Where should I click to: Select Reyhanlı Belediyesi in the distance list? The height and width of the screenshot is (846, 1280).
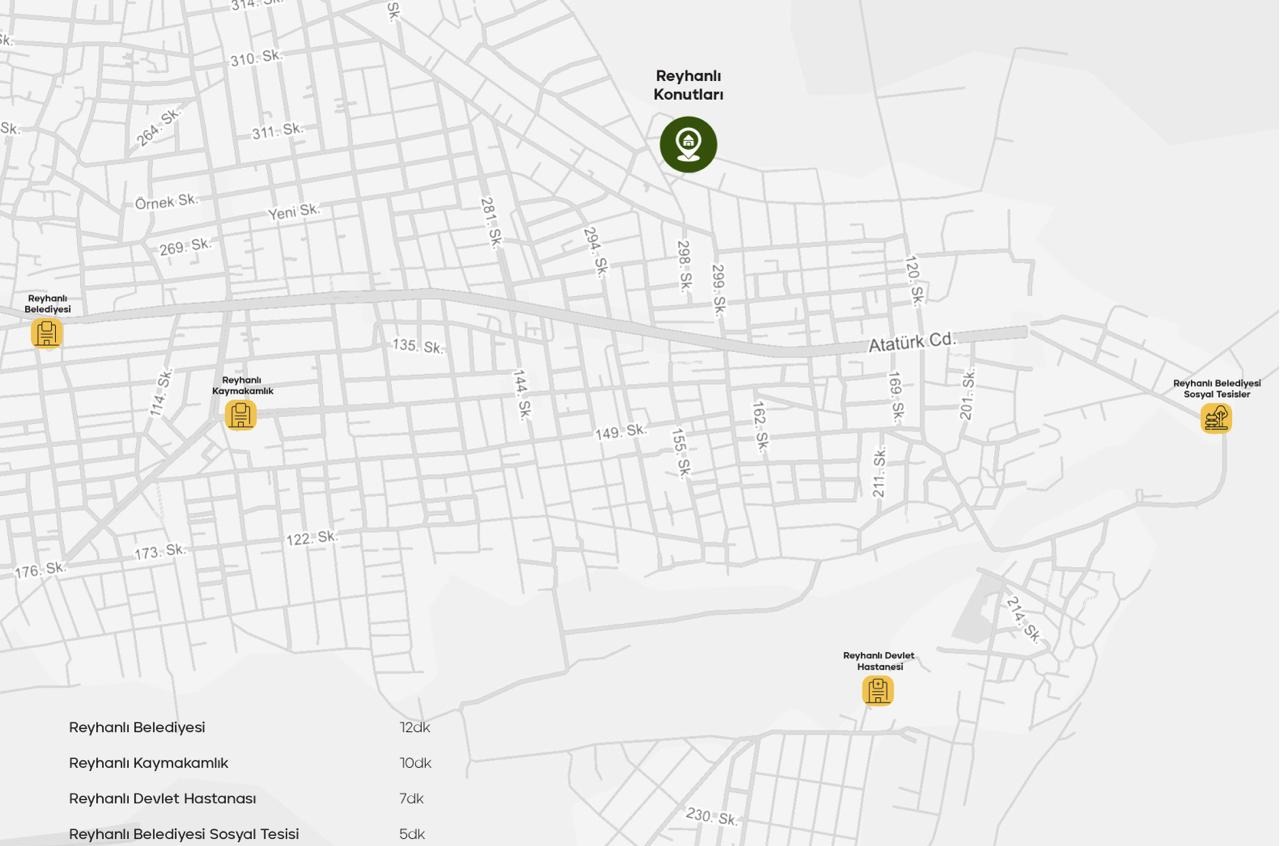pyautogui.click(x=137, y=727)
